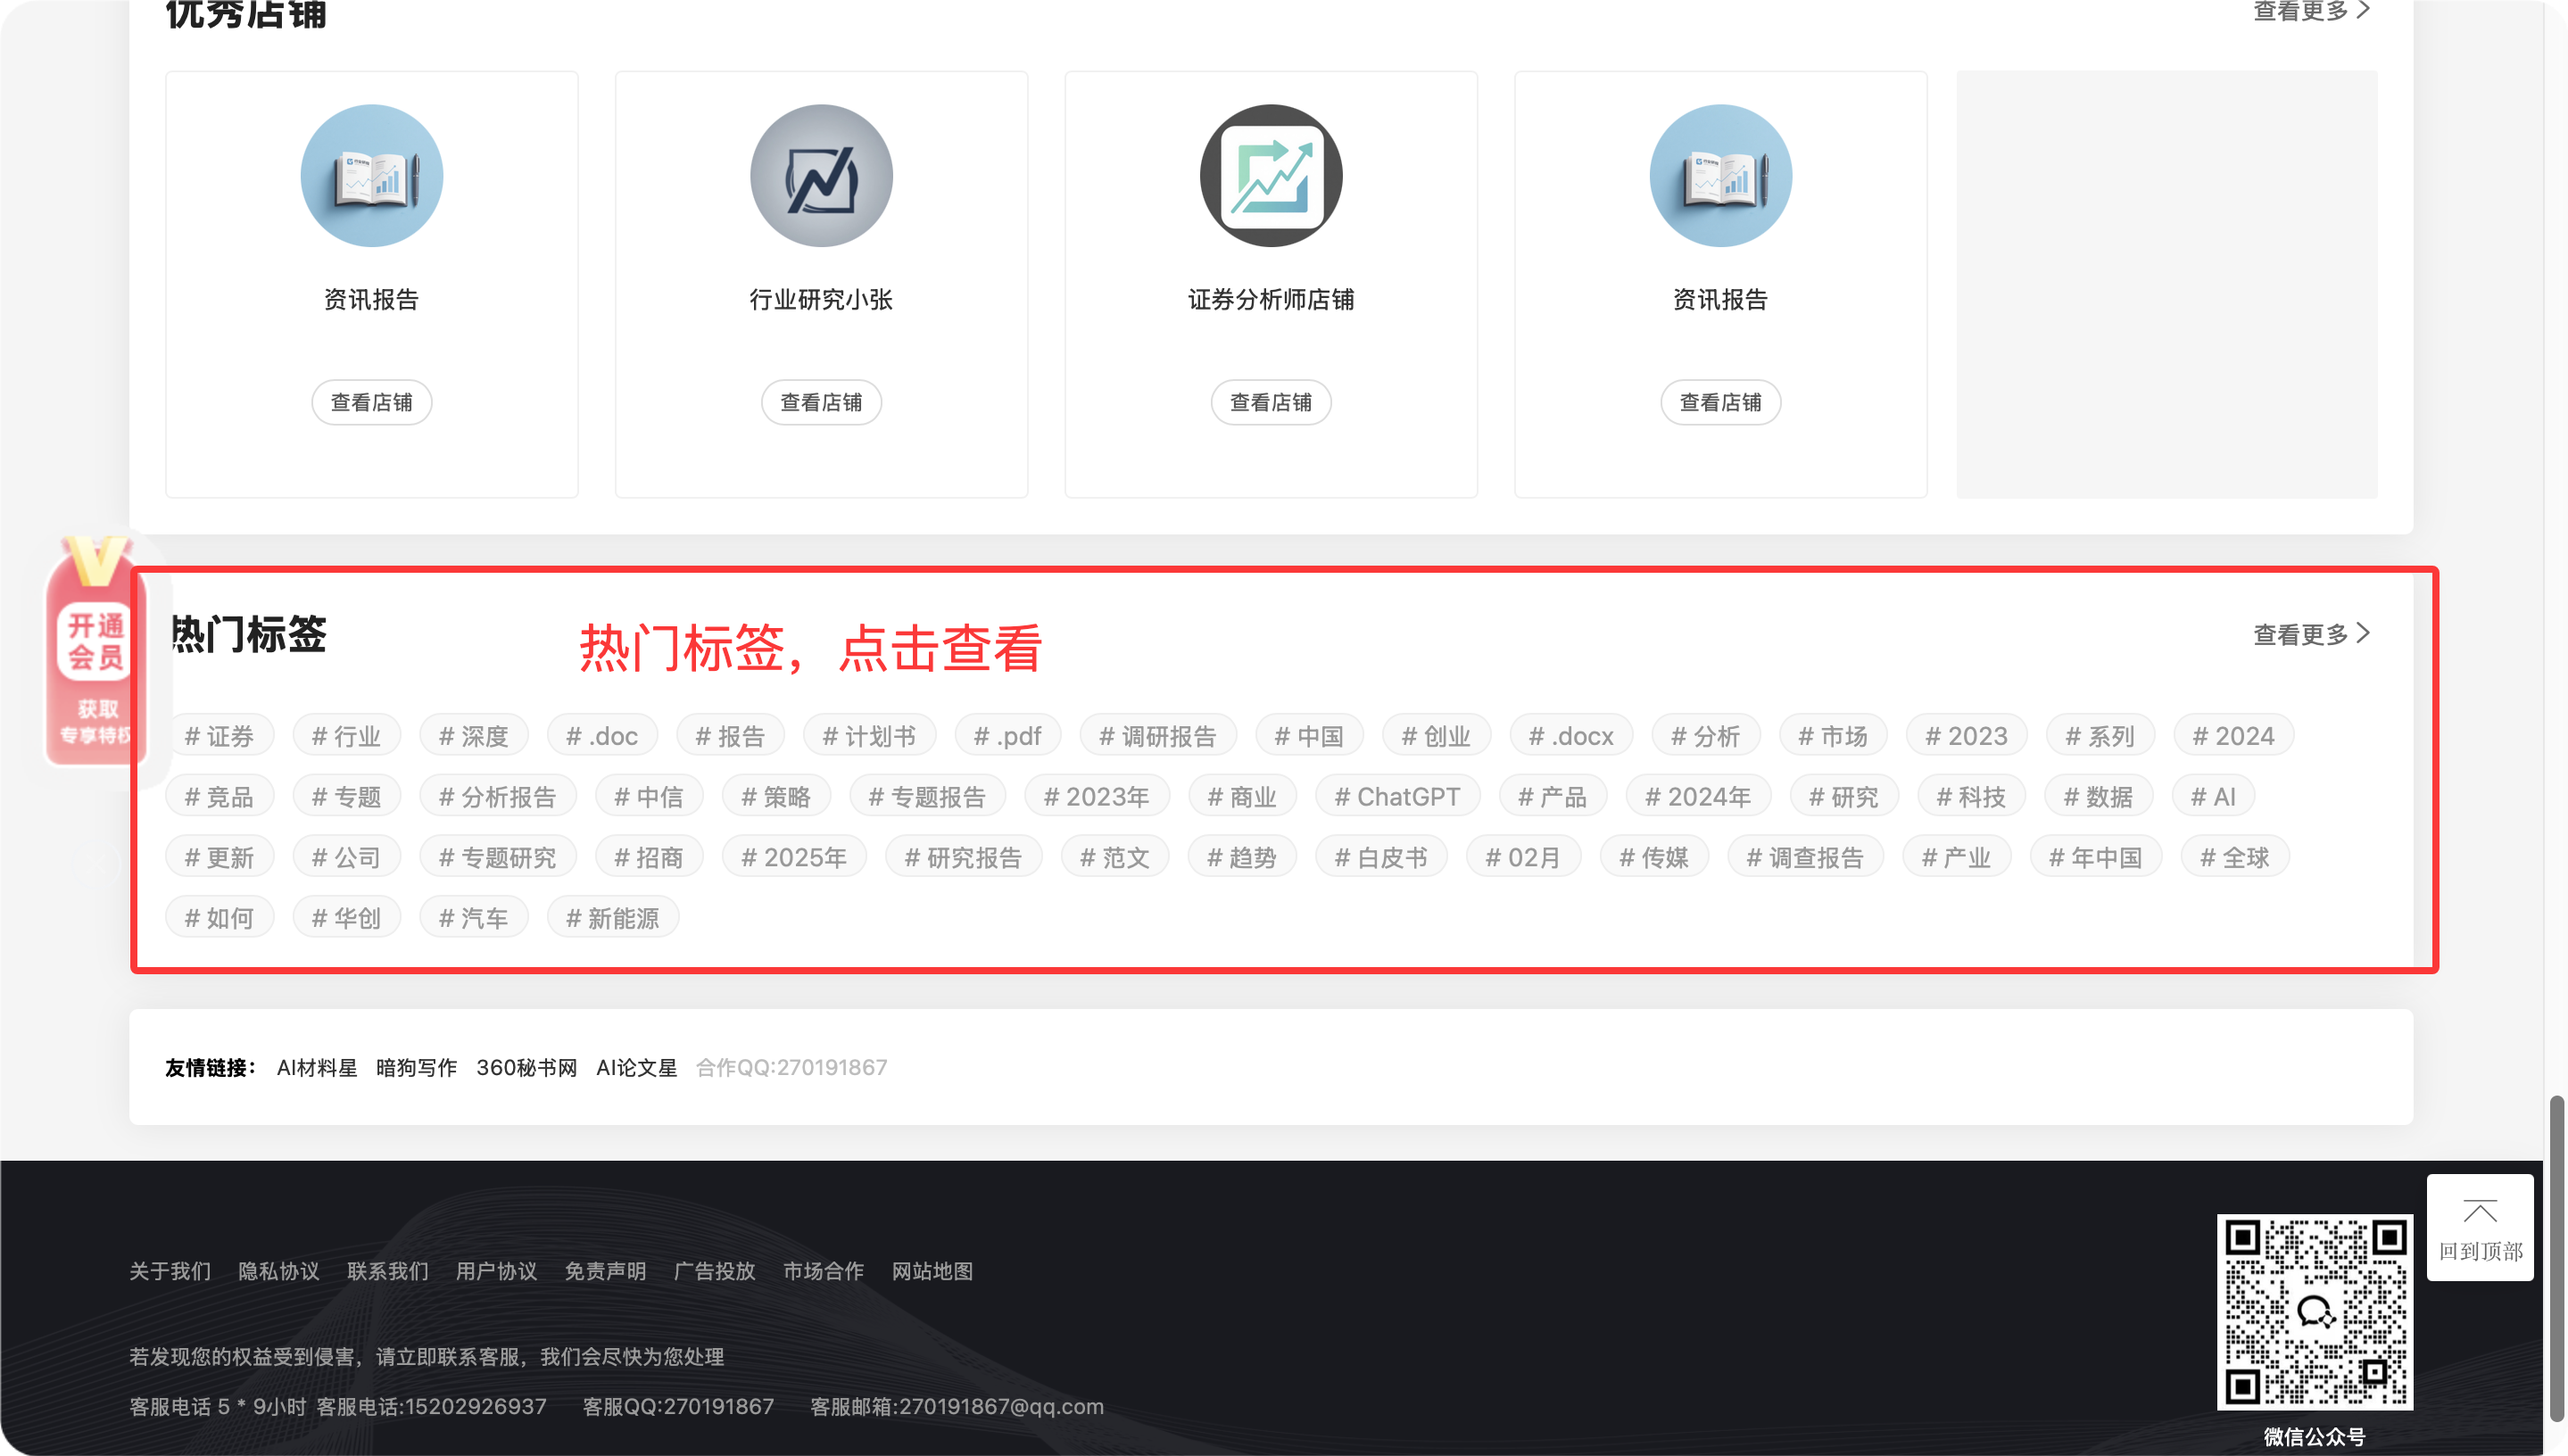2568x1456 pixels.
Task: Click the 证券分析师店铺 store name
Action: 1270,300
